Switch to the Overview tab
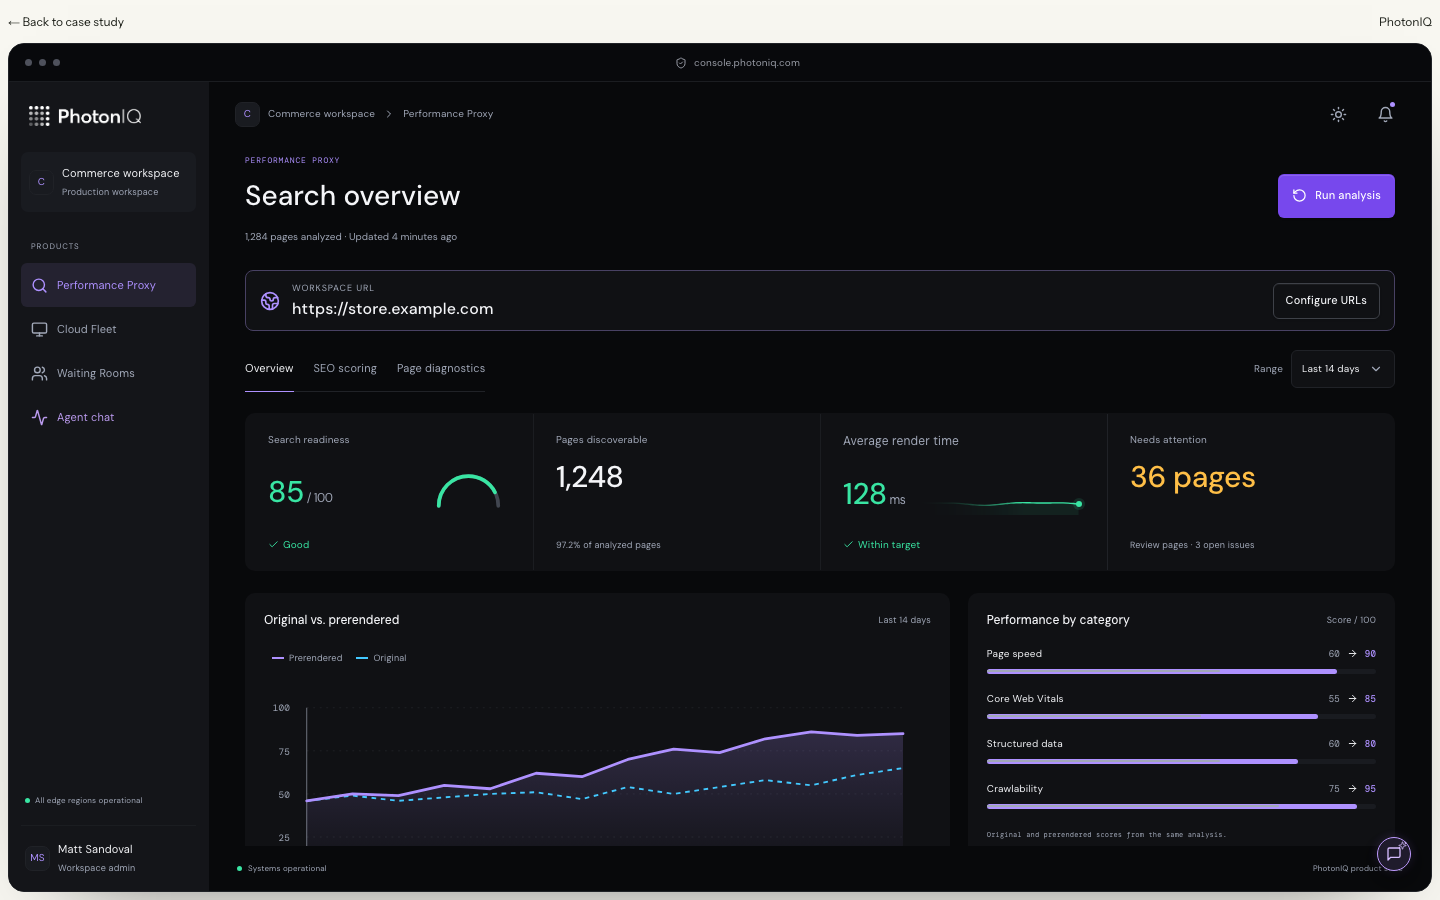The image size is (1440, 900). click(x=269, y=369)
